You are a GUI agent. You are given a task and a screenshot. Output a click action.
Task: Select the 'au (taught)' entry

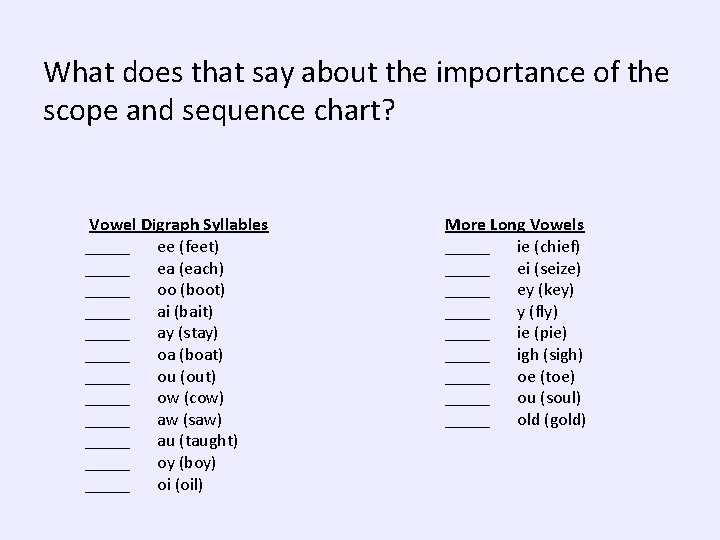pyautogui.click(x=197, y=441)
